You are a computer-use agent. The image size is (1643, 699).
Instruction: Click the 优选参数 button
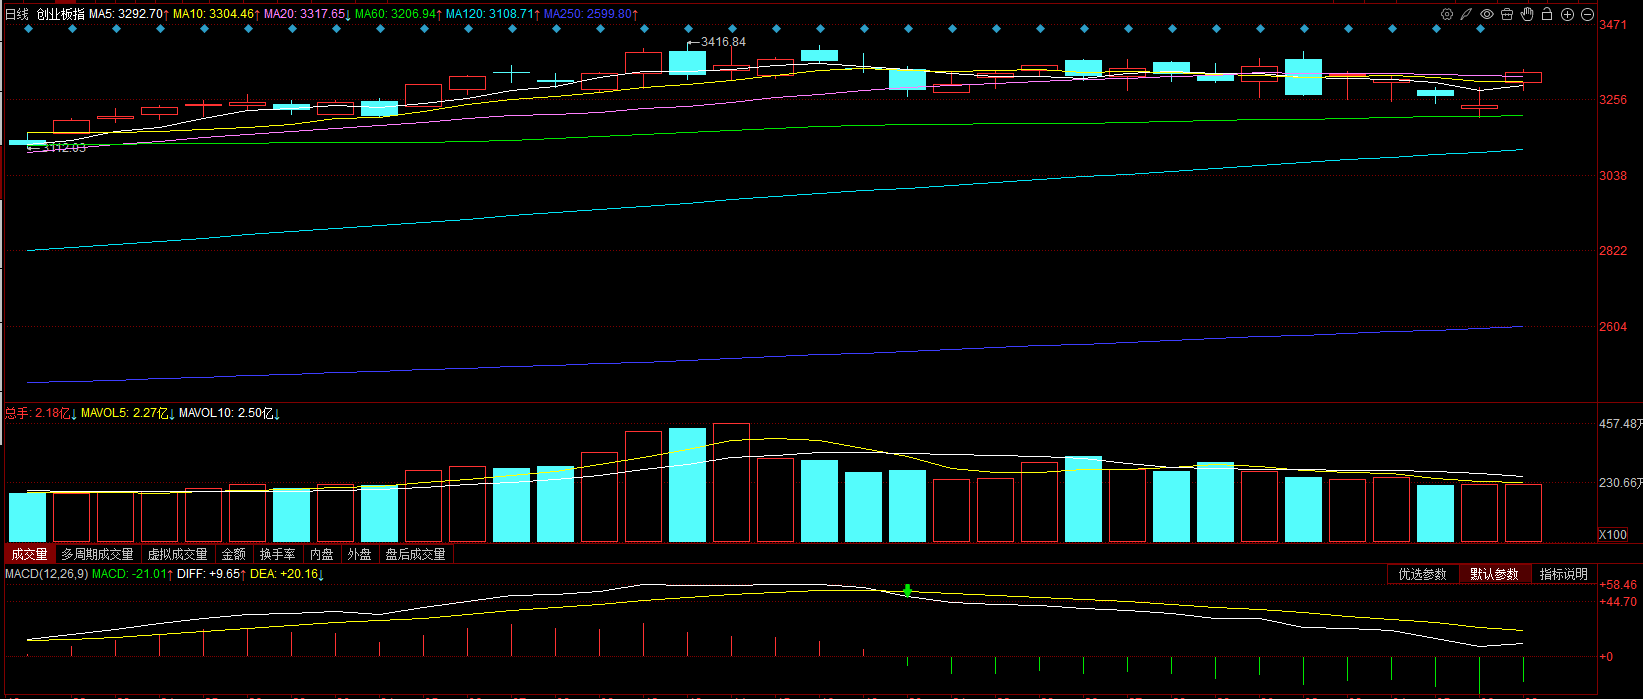coord(1422,574)
